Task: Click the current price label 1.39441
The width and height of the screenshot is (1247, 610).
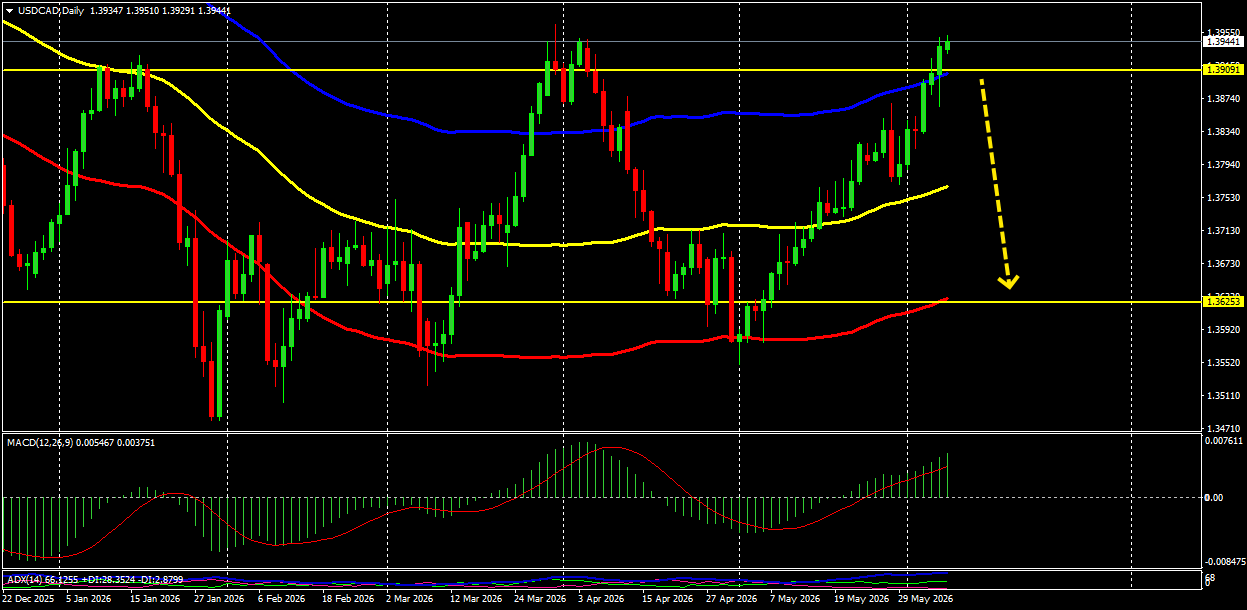Action: 1223,42
